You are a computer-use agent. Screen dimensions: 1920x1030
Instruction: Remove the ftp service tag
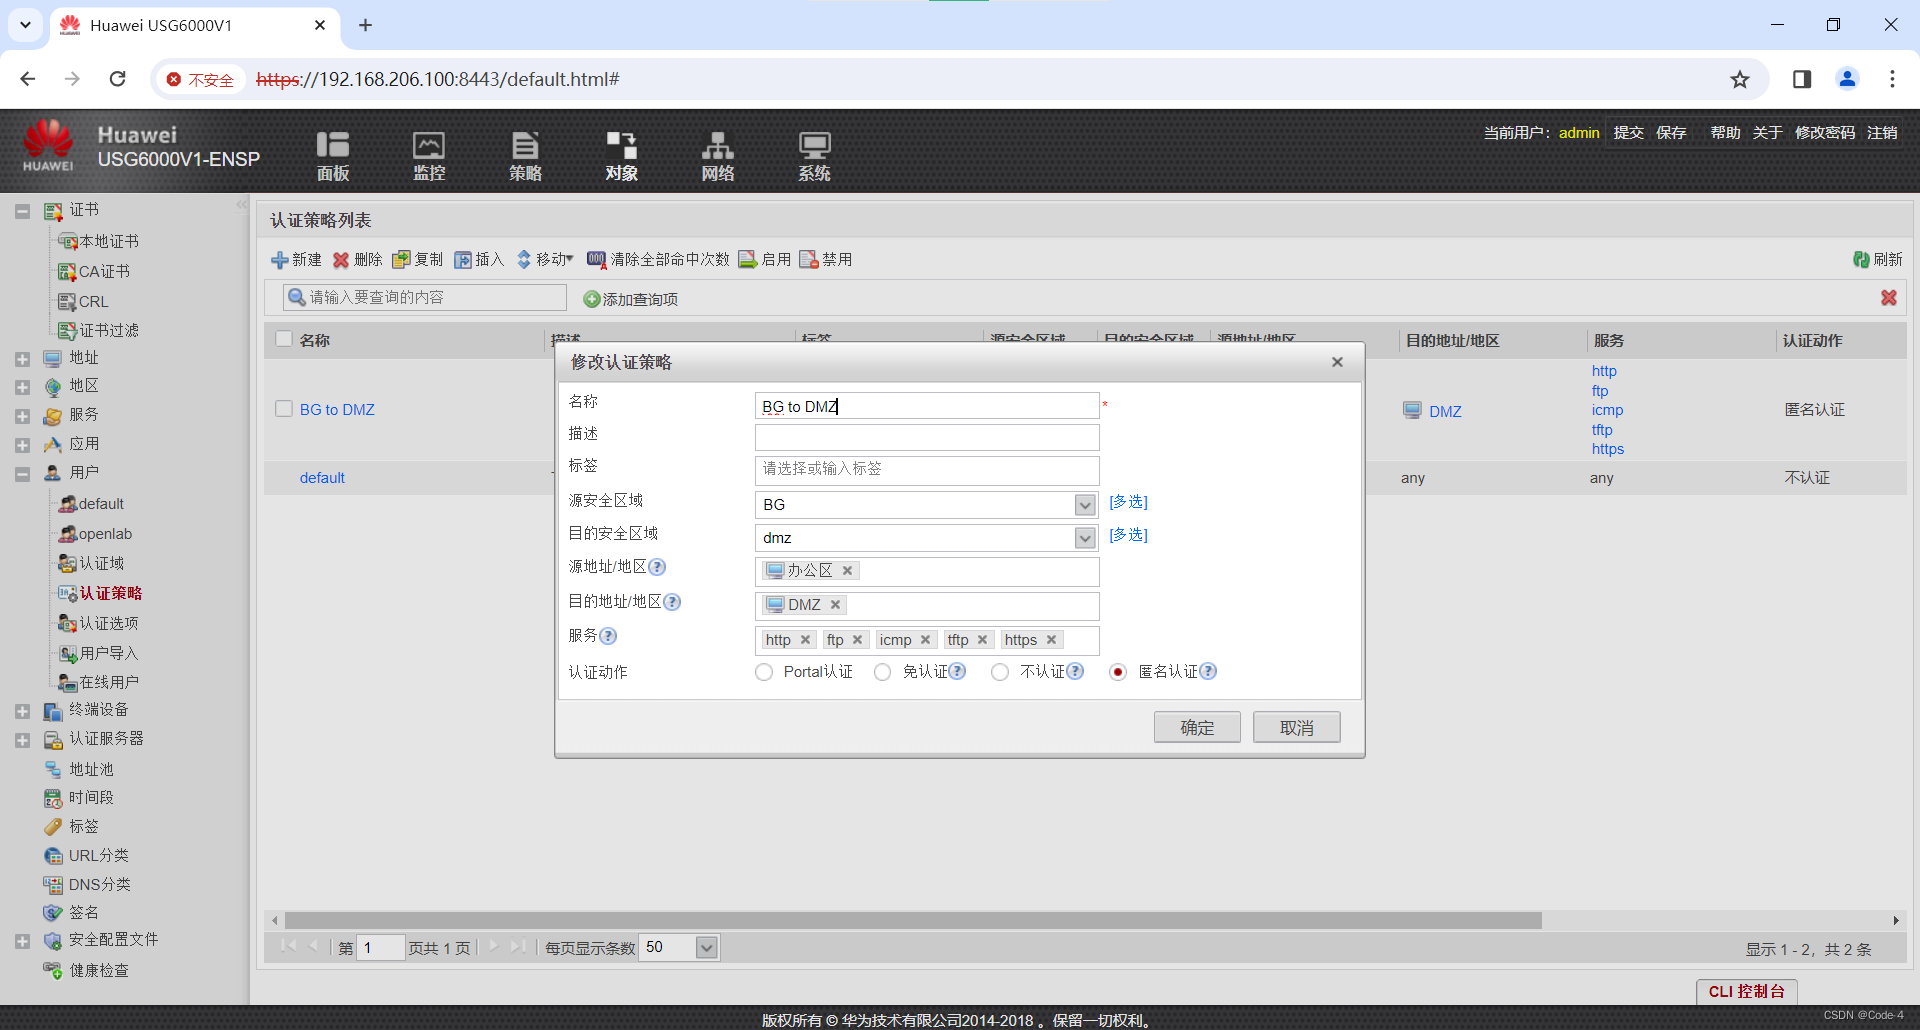(857, 640)
